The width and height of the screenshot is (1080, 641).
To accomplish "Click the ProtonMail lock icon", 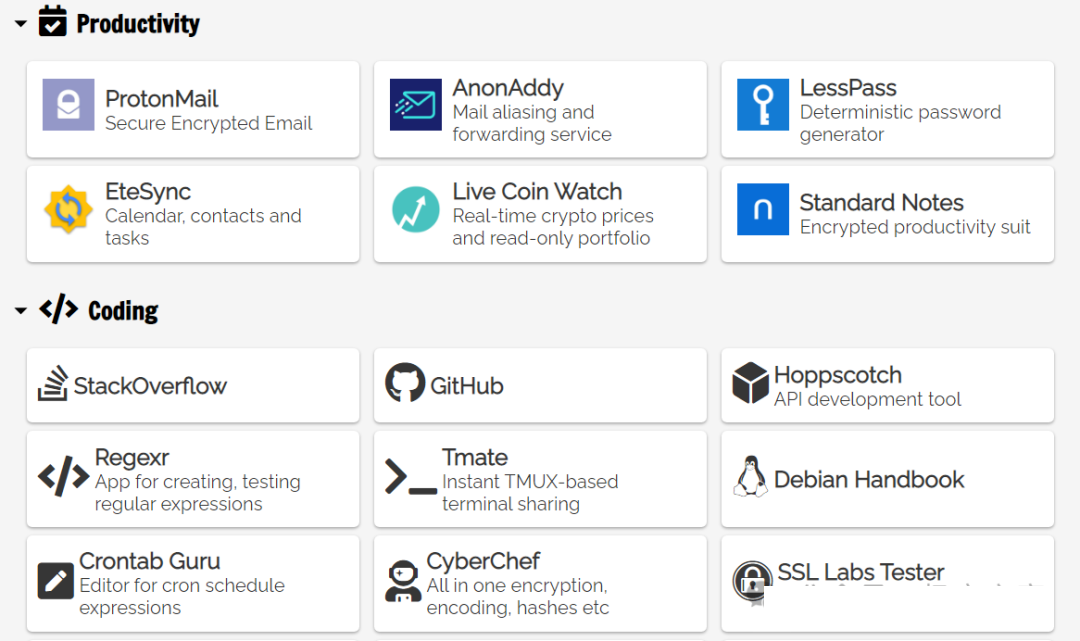I will [x=68, y=105].
